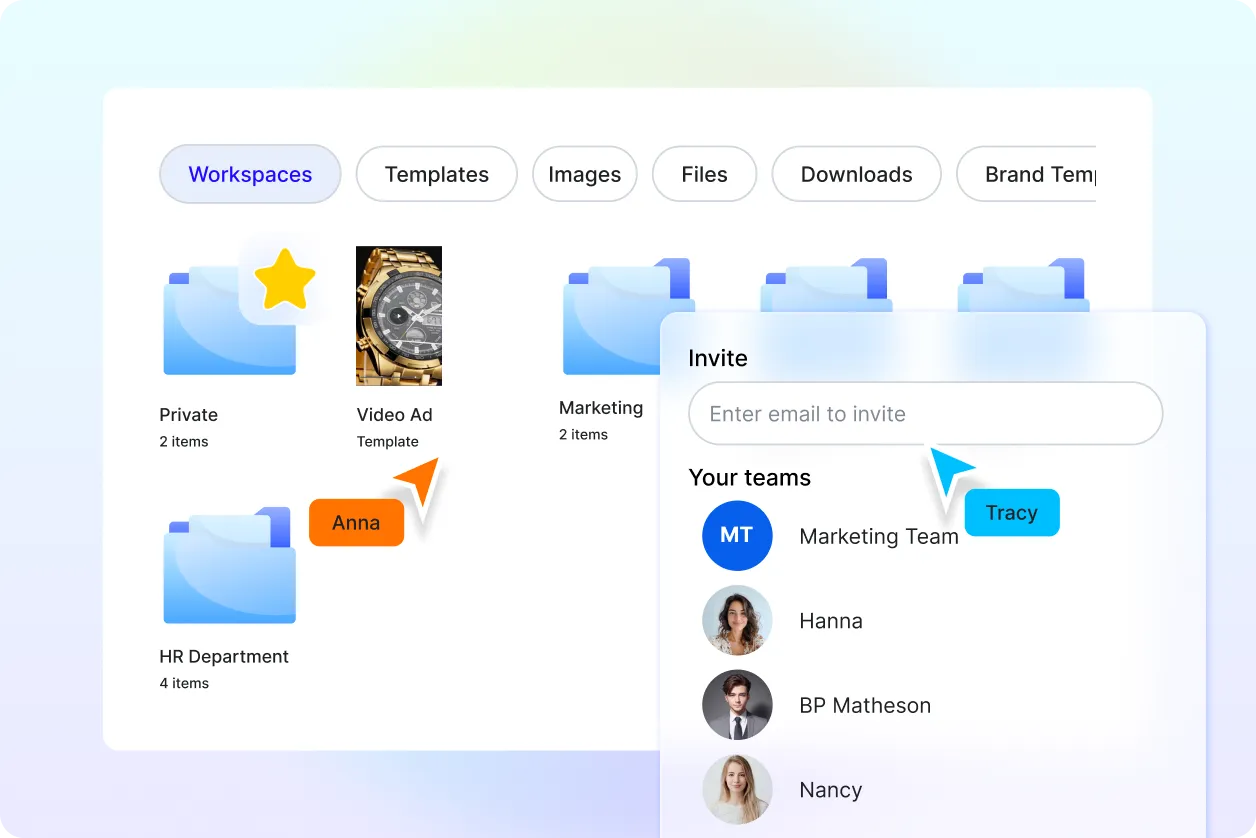Choose BP Matheson from the list
The image size is (1256, 838).
click(865, 705)
